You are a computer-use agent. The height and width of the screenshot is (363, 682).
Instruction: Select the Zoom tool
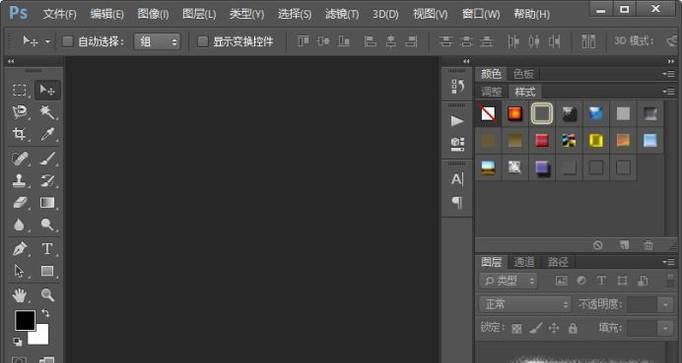47,296
